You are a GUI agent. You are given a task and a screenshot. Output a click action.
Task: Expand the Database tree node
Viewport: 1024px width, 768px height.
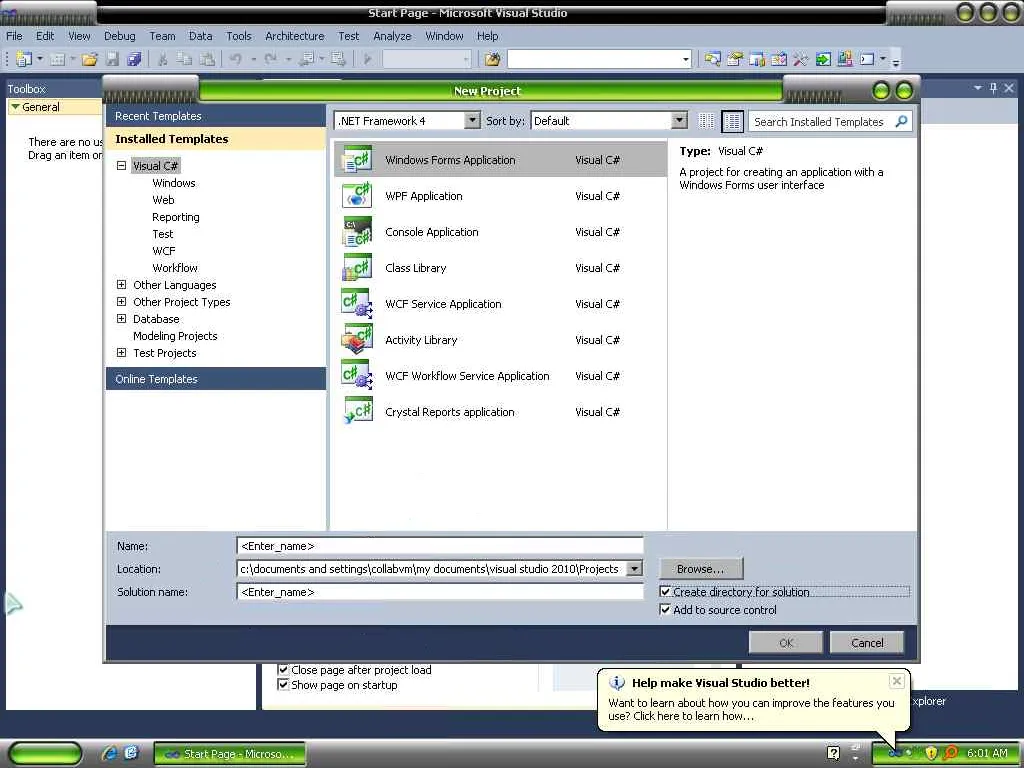pos(121,318)
